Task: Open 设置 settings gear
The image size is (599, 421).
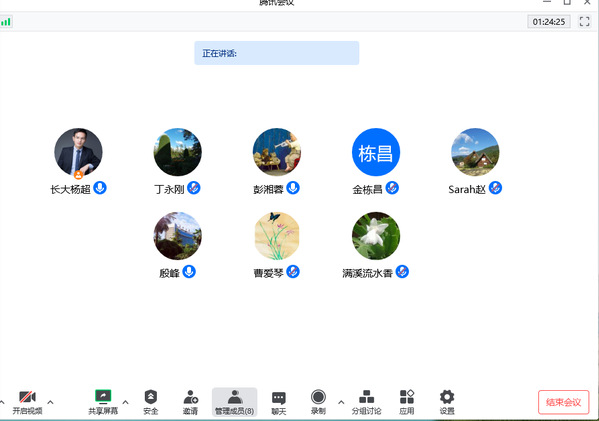Action: pyautogui.click(x=447, y=402)
